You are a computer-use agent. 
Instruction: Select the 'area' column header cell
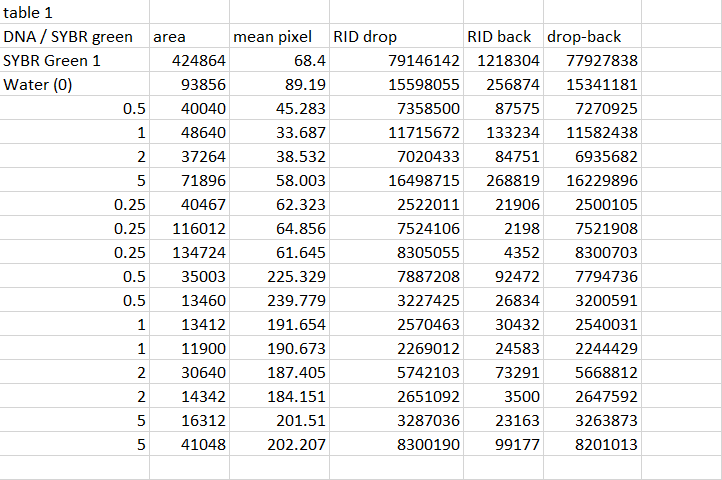pos(170,37)
